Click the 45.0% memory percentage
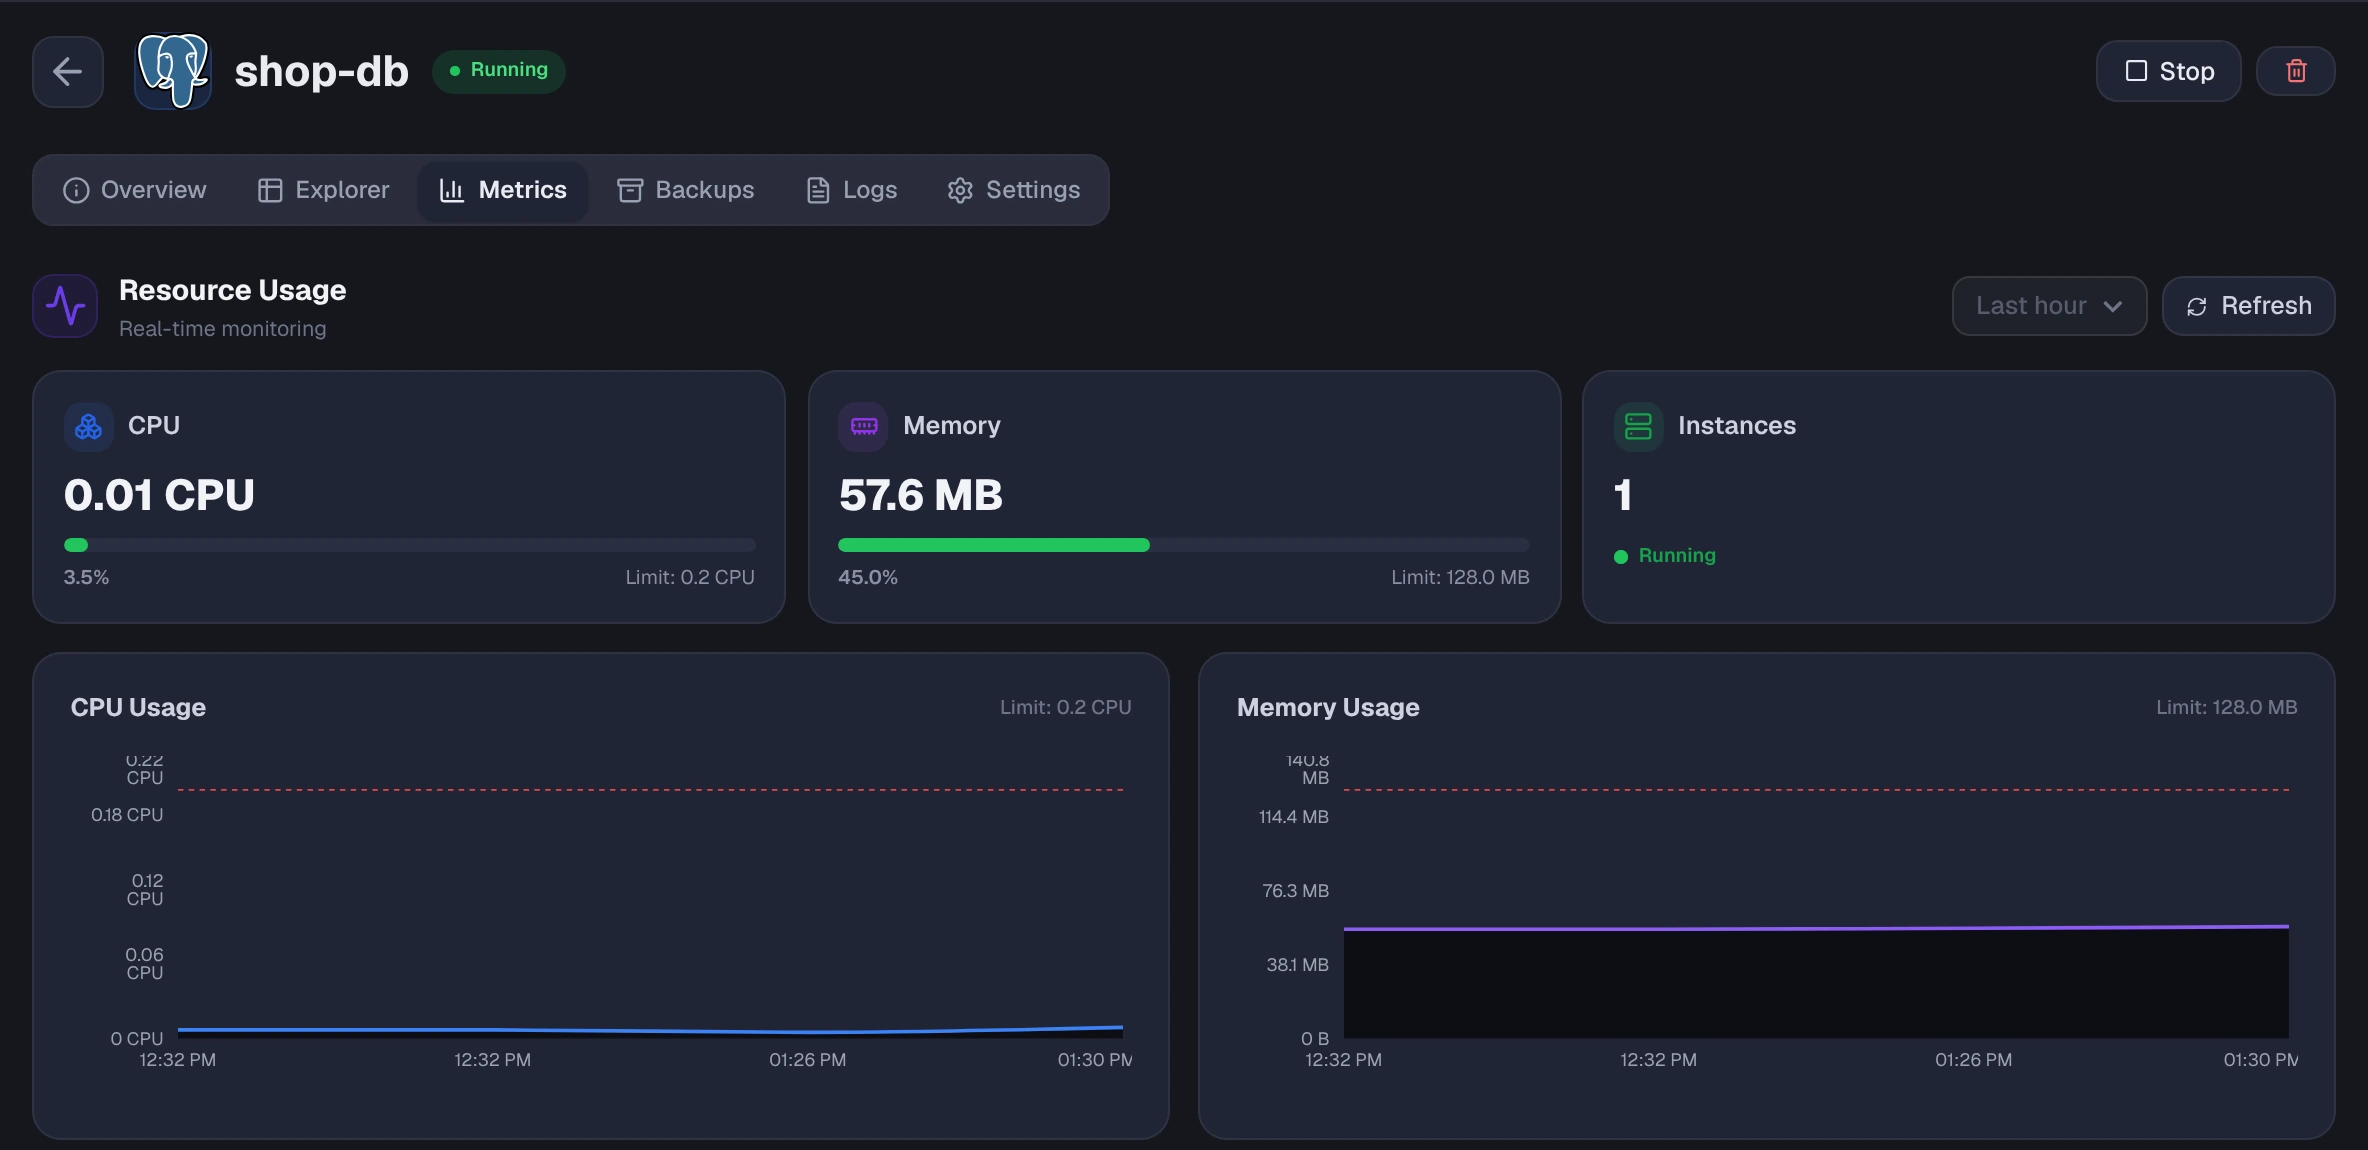This screenshot has height=1150, width=2368. (x=868, y=577)
